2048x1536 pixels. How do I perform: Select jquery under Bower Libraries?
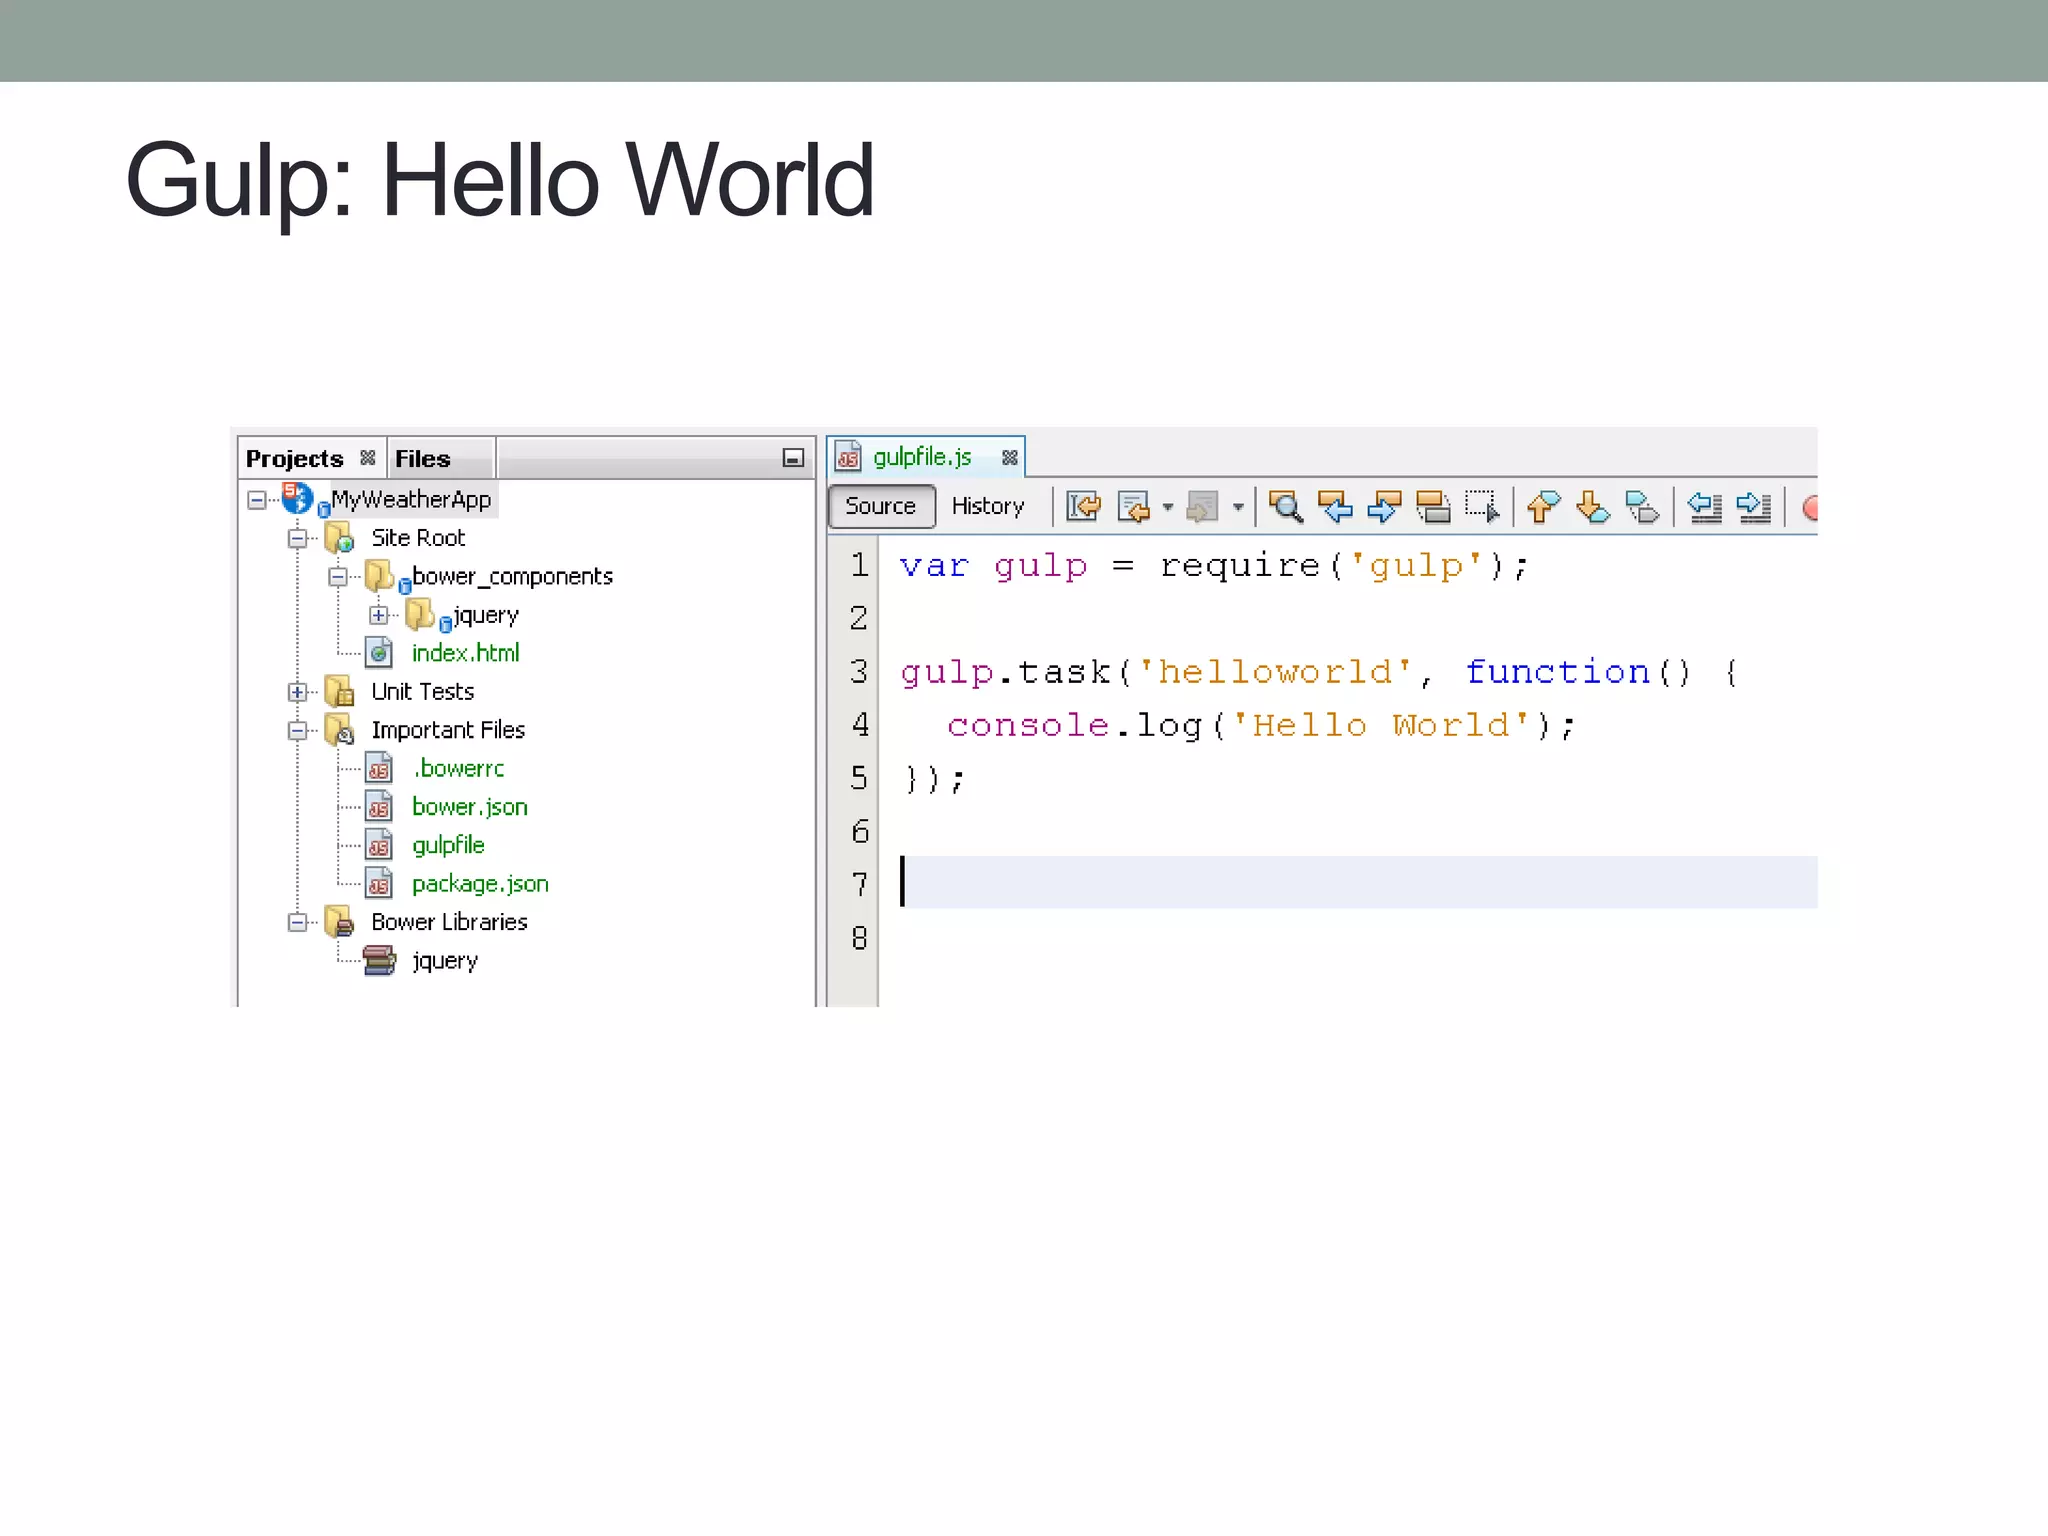(445, 961)
